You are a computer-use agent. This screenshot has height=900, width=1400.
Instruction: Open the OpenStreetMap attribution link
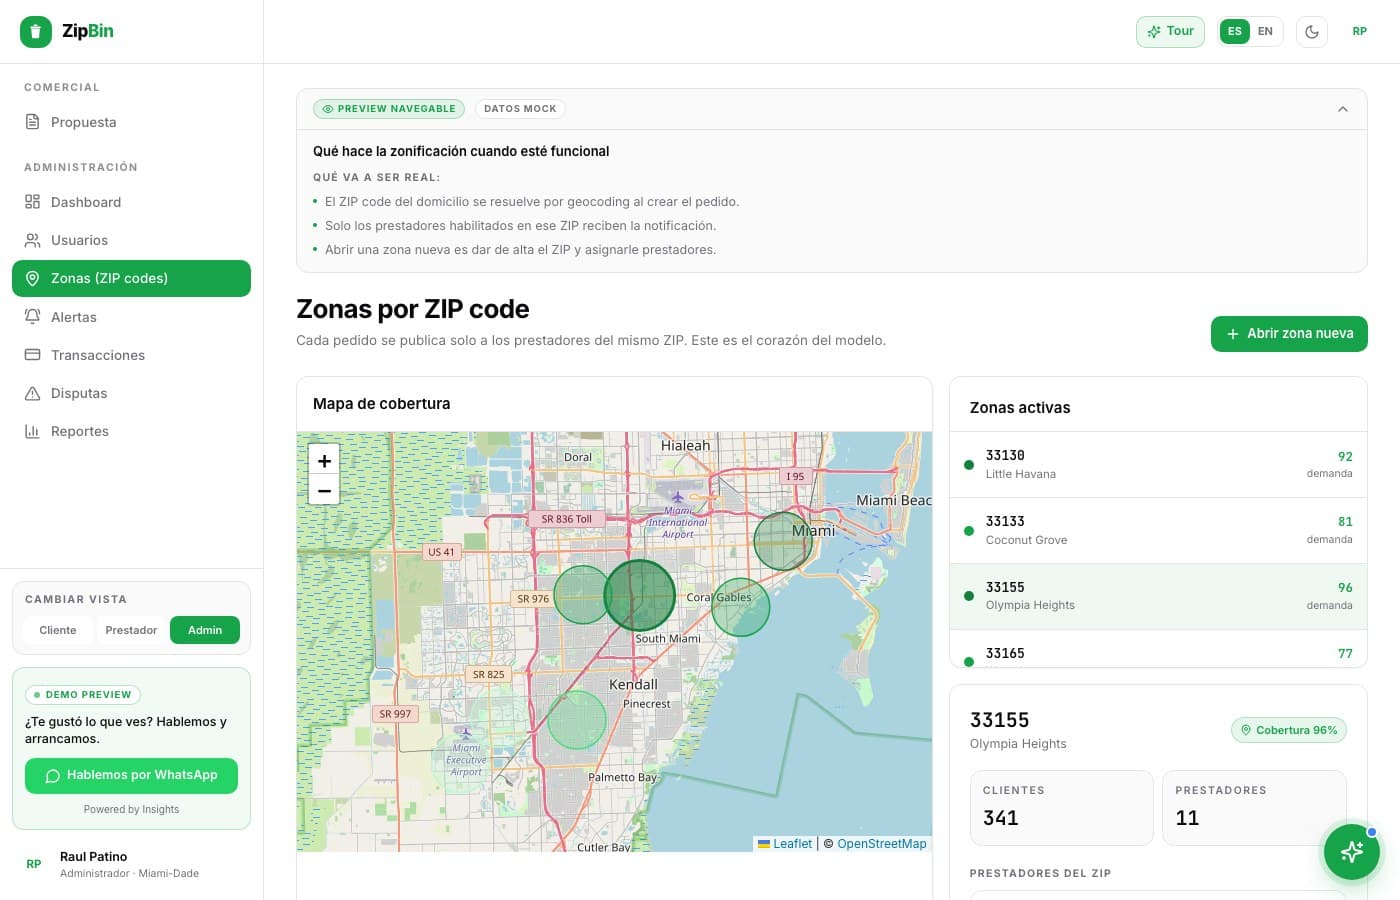click(x=882, y=844)
